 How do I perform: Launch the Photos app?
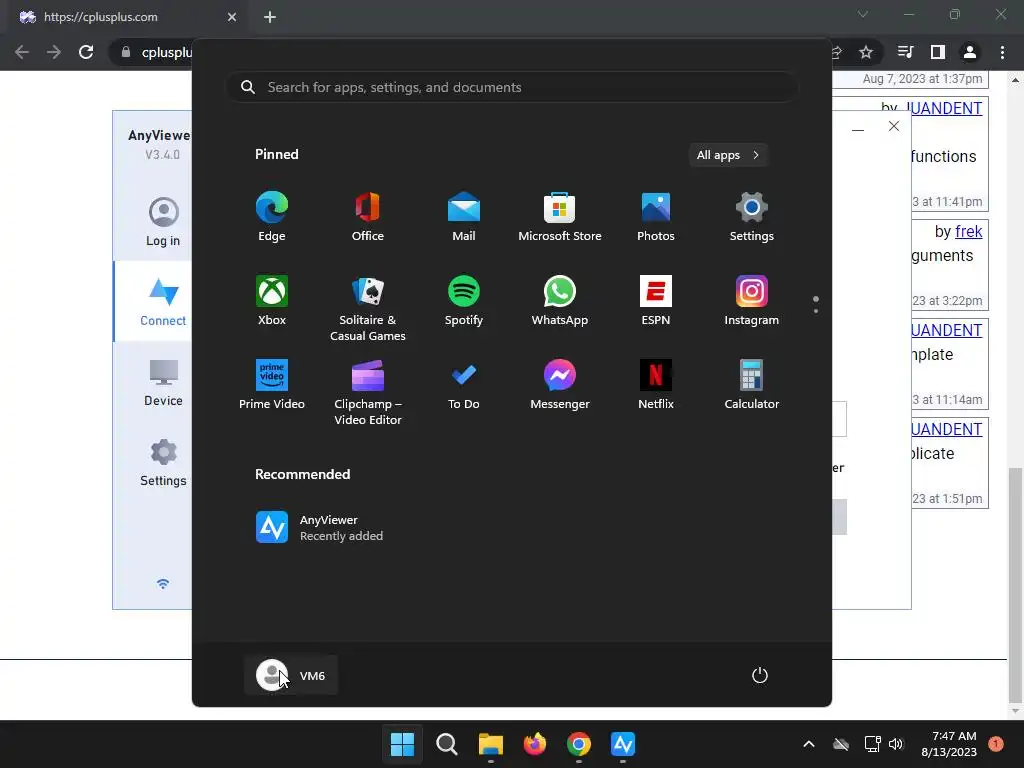click(656, 217)
